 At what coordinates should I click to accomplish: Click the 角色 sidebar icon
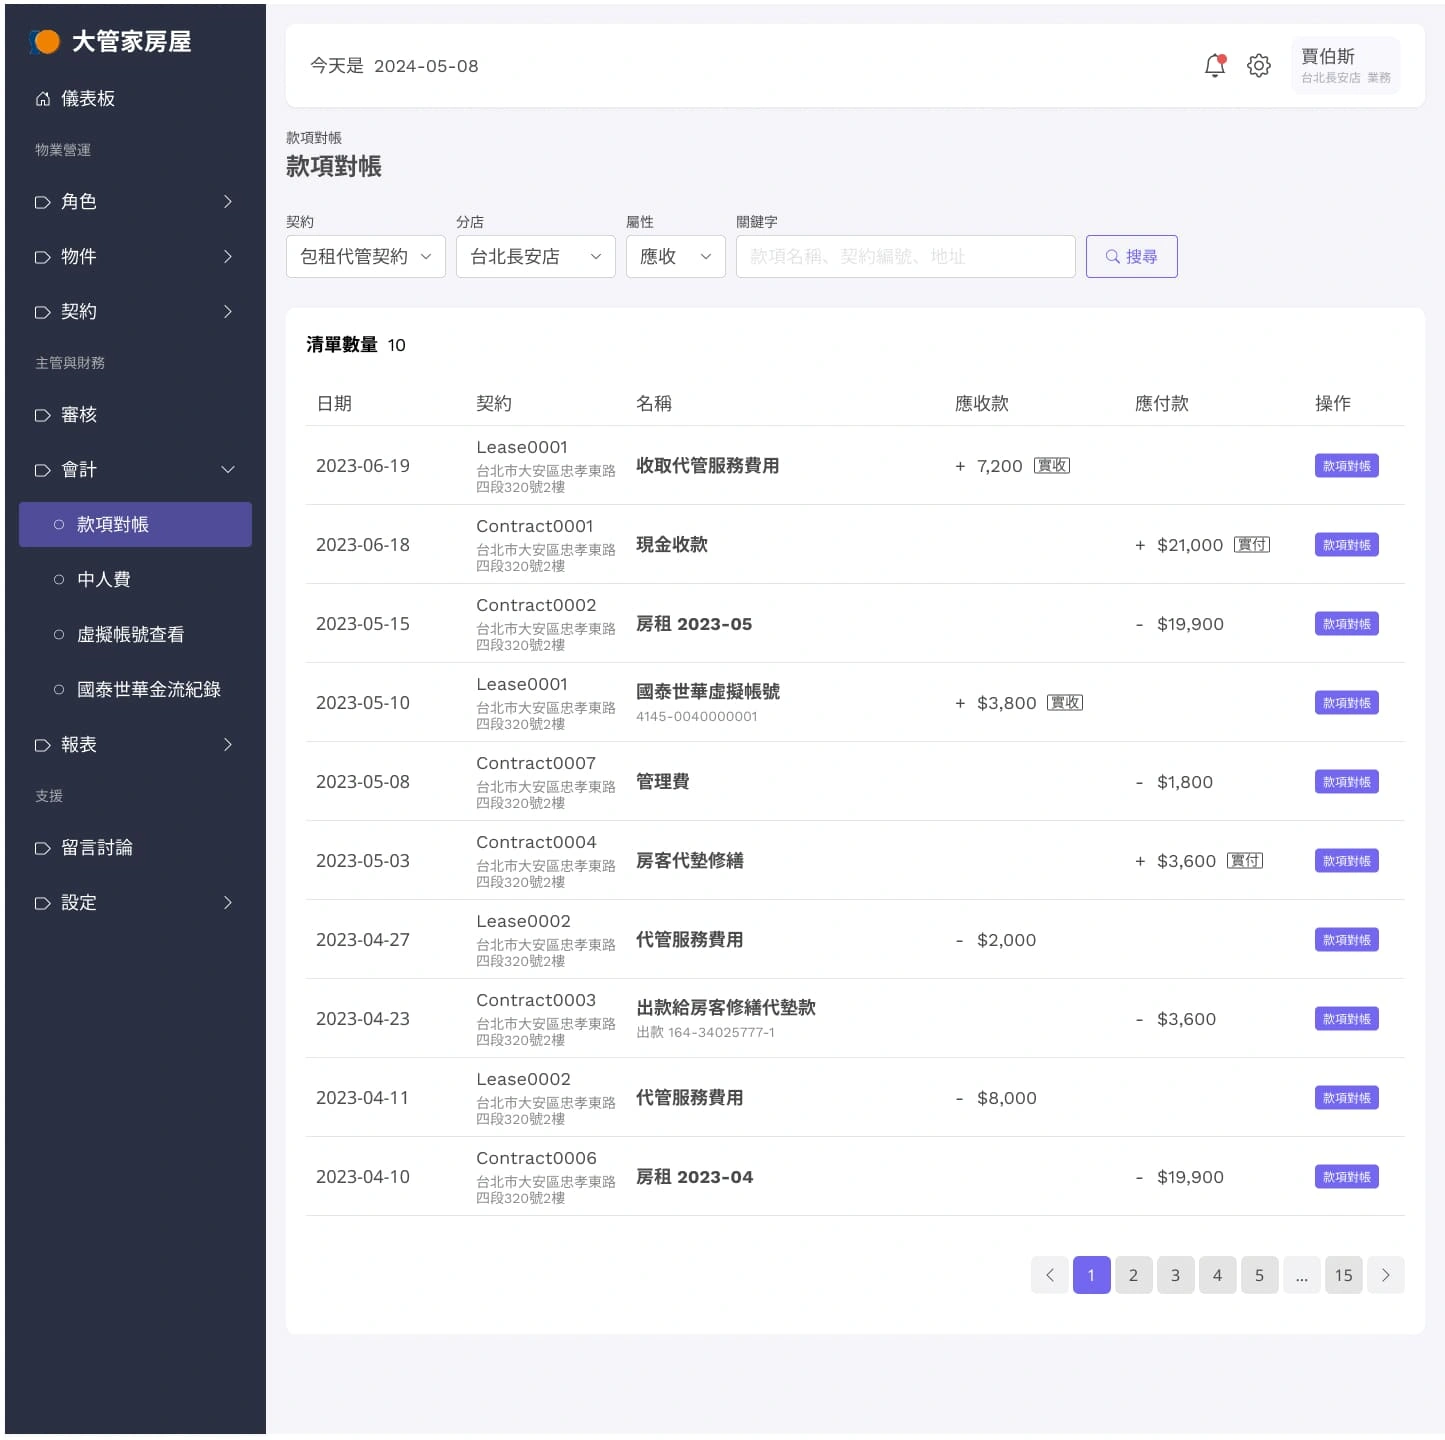pyautogui.click(x=42, y=202)
